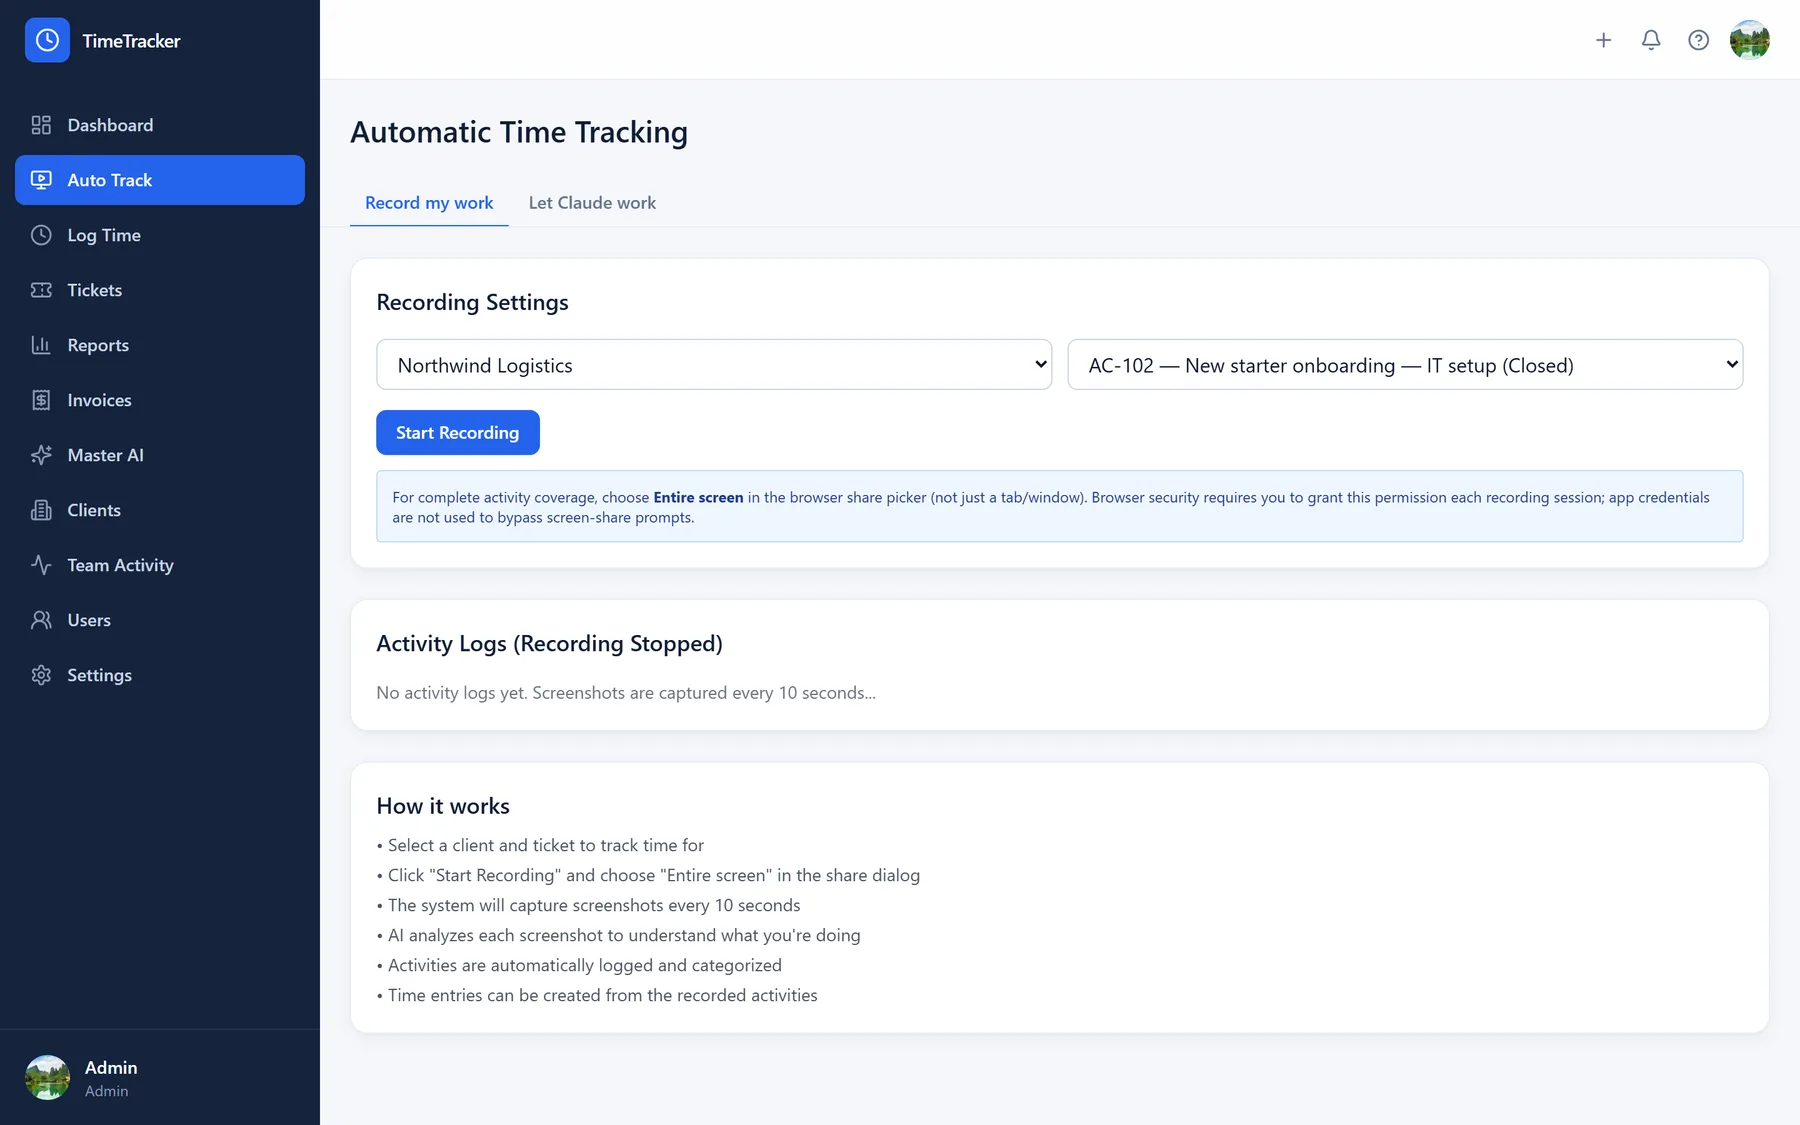
Task: Click the TimeTracker clock logo icon
Action: pos(47,40)
